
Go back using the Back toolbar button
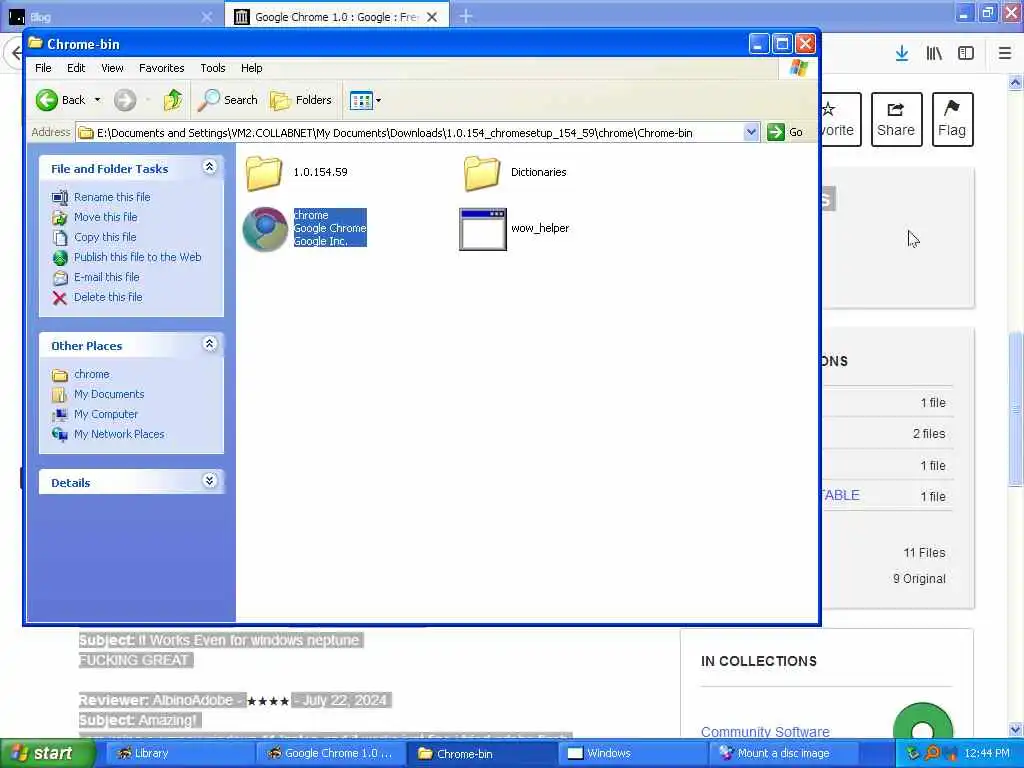pyautogui.click(x=60, y=100)
